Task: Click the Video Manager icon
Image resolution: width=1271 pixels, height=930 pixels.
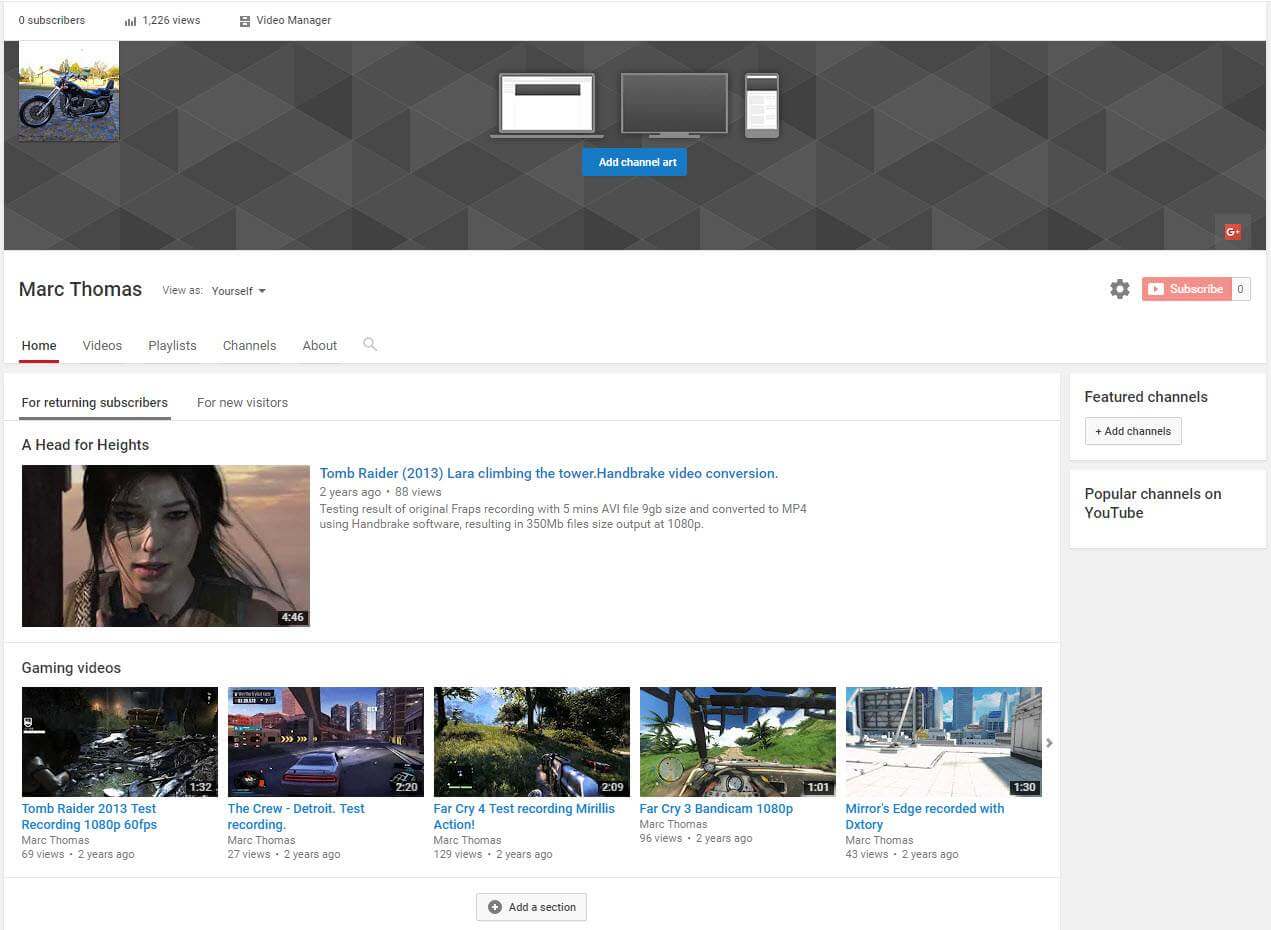Action: pyautogui.click(x=244, y=21)
